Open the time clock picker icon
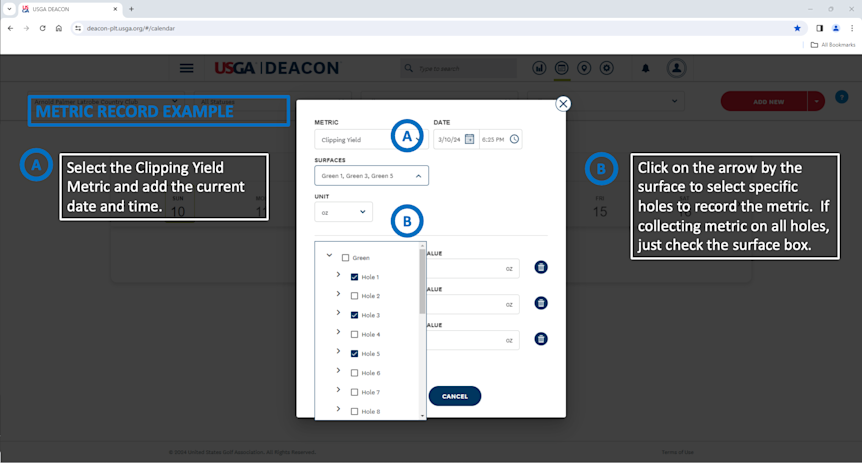 click(x=514, y=139)
